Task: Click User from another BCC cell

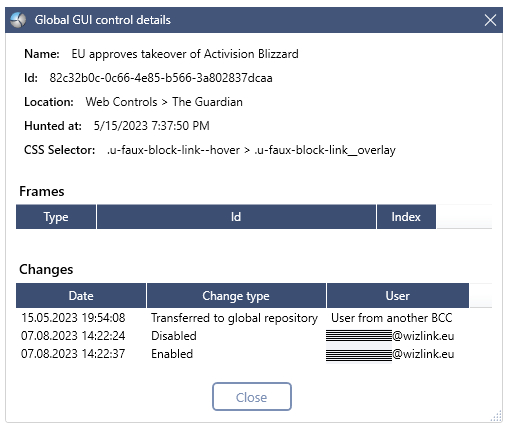Action: pos(392,318)
